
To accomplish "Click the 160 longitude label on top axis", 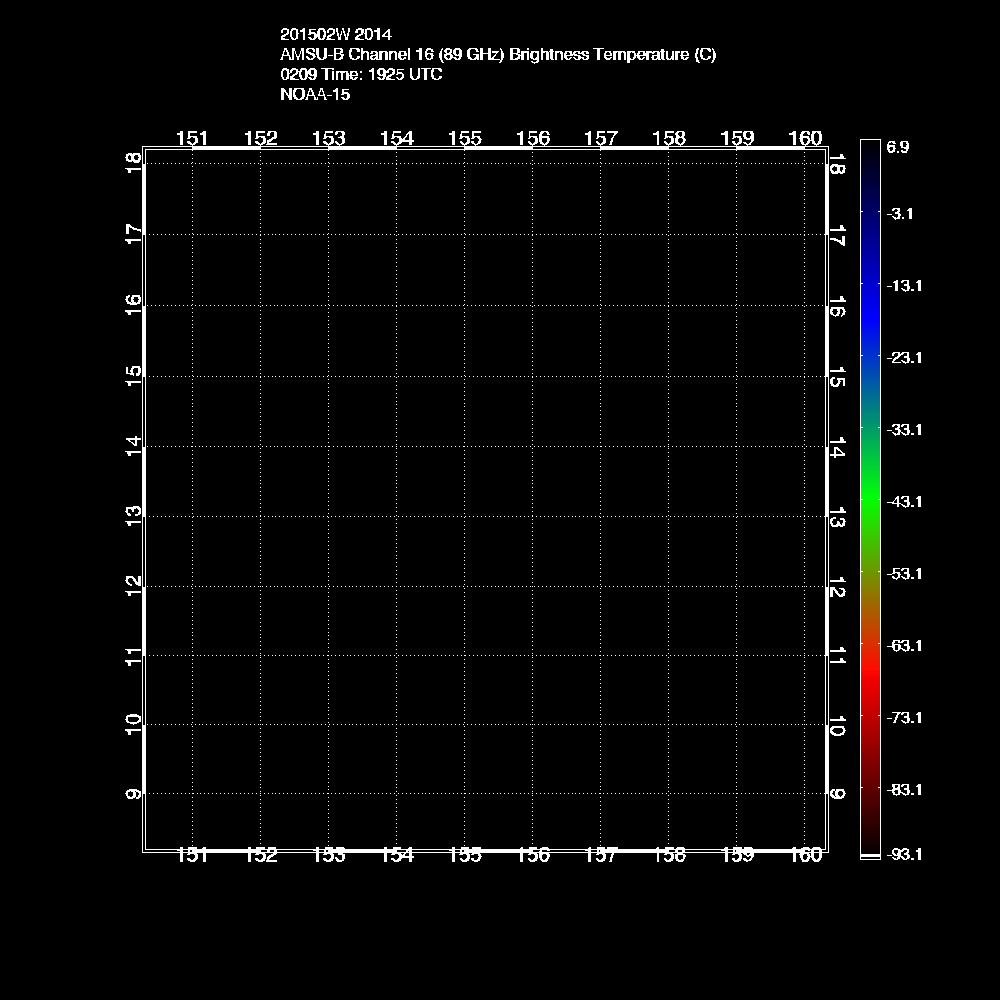I will point(806,138).
